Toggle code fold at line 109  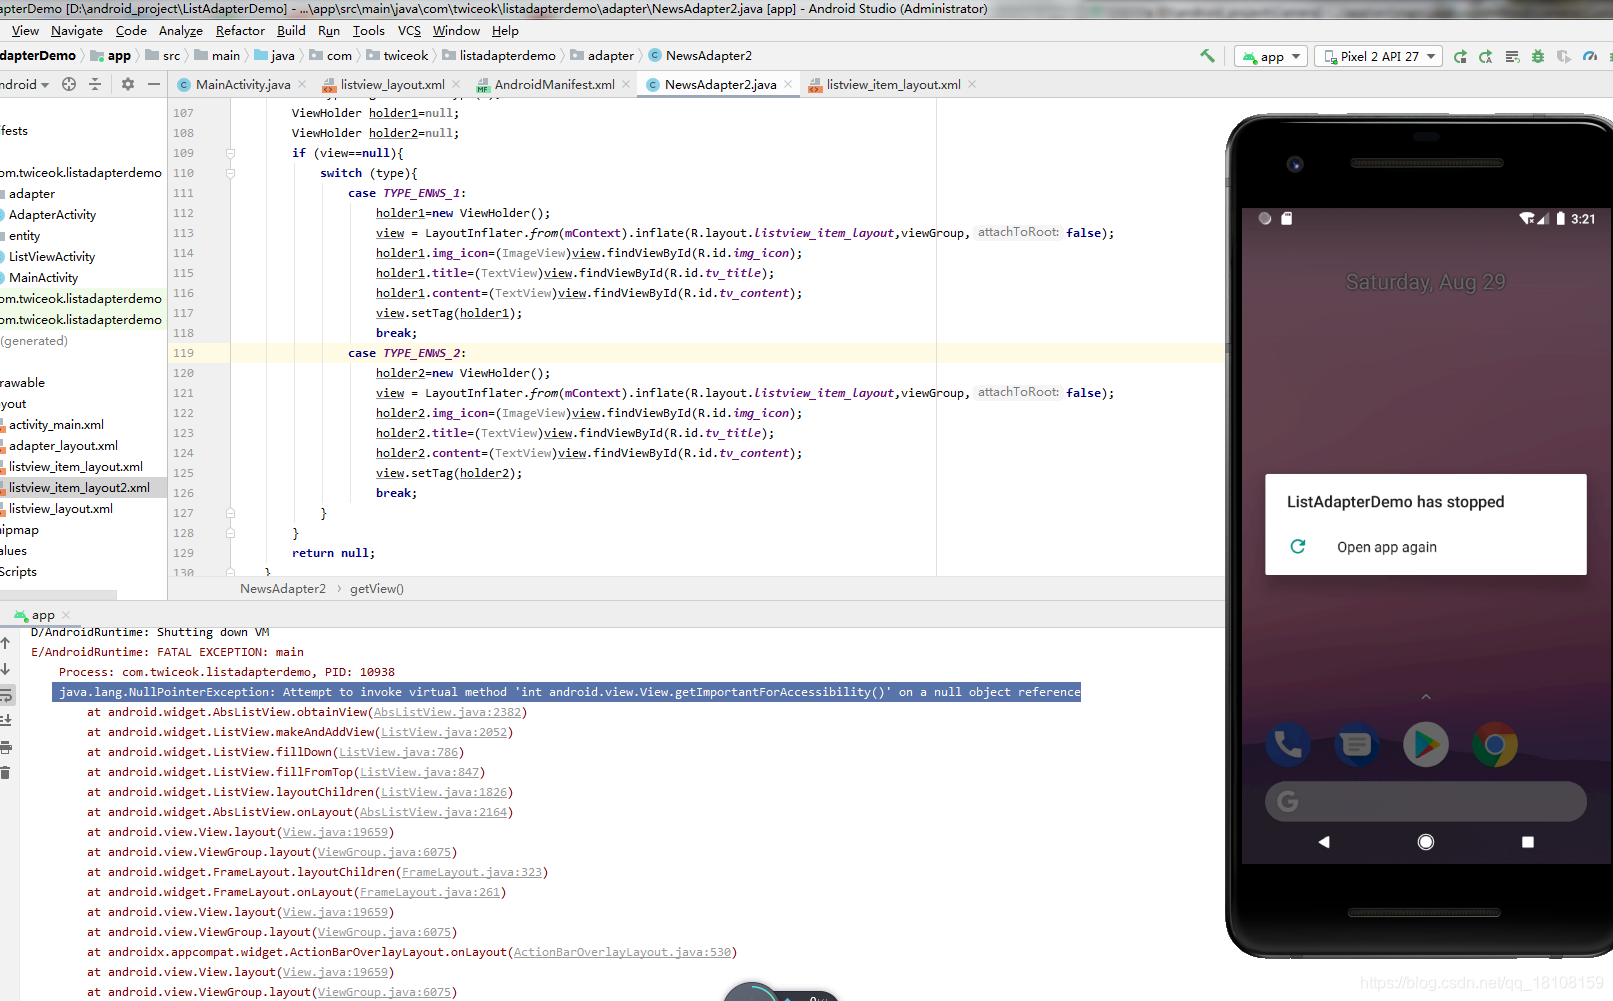pyautogui.click(x=230, y=153)
